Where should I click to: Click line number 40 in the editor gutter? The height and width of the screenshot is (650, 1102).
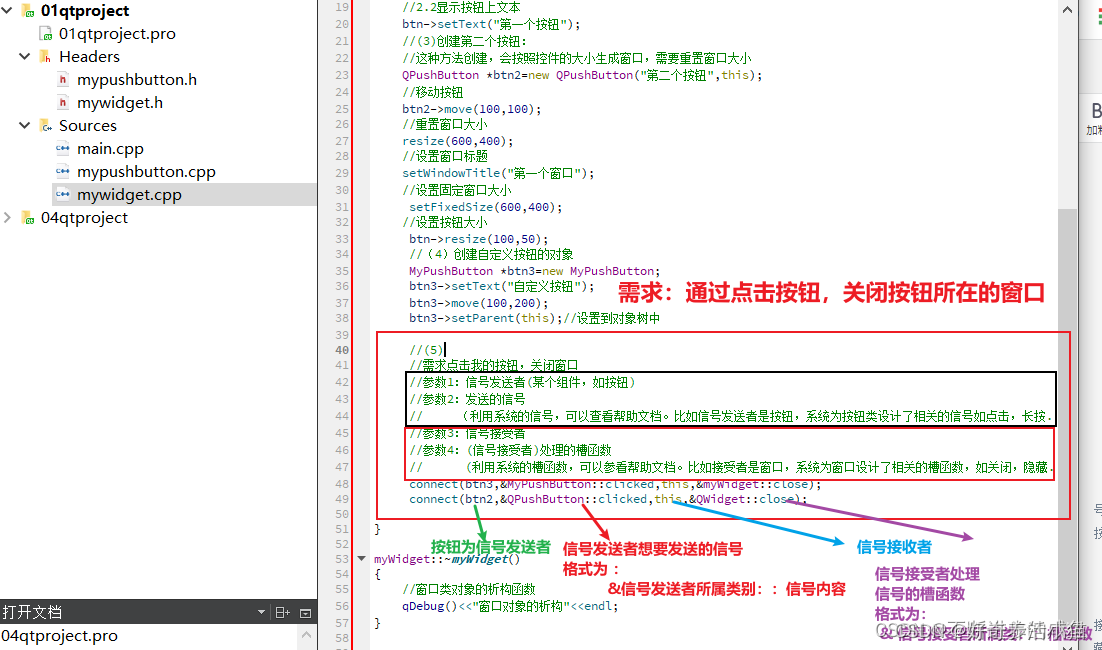341,349
